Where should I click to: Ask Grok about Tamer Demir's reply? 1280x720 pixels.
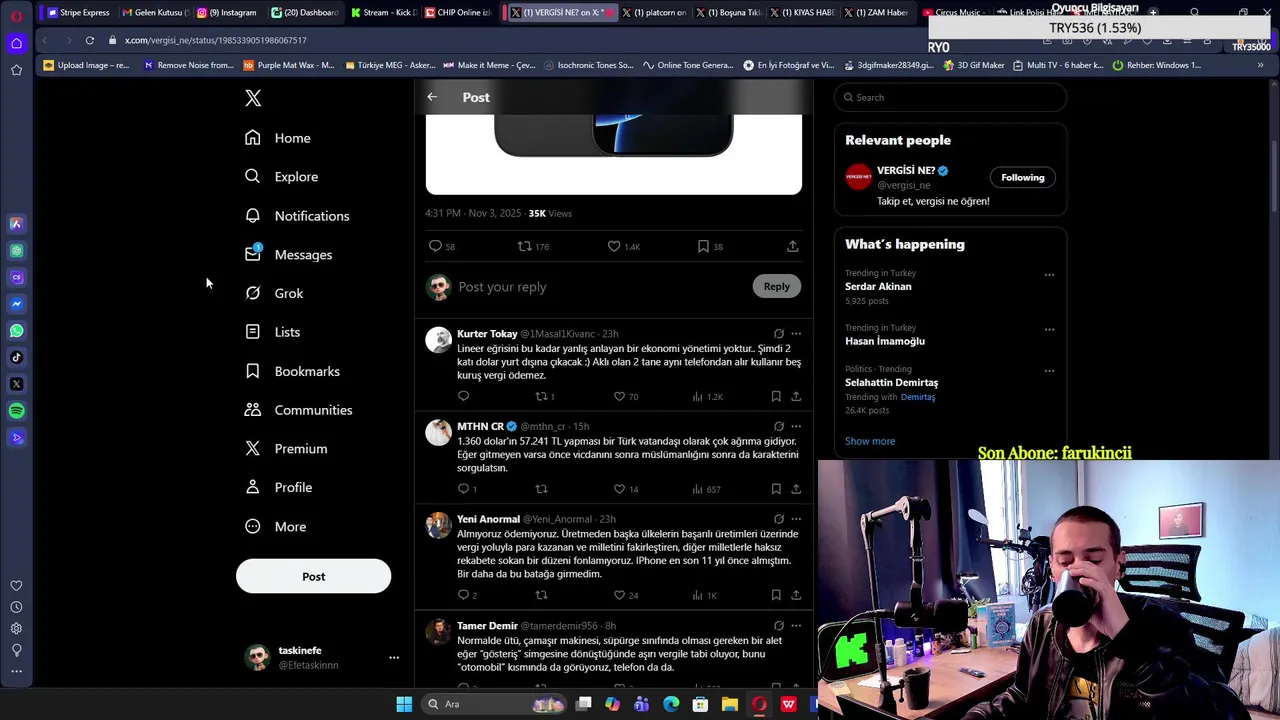(779, 626)
